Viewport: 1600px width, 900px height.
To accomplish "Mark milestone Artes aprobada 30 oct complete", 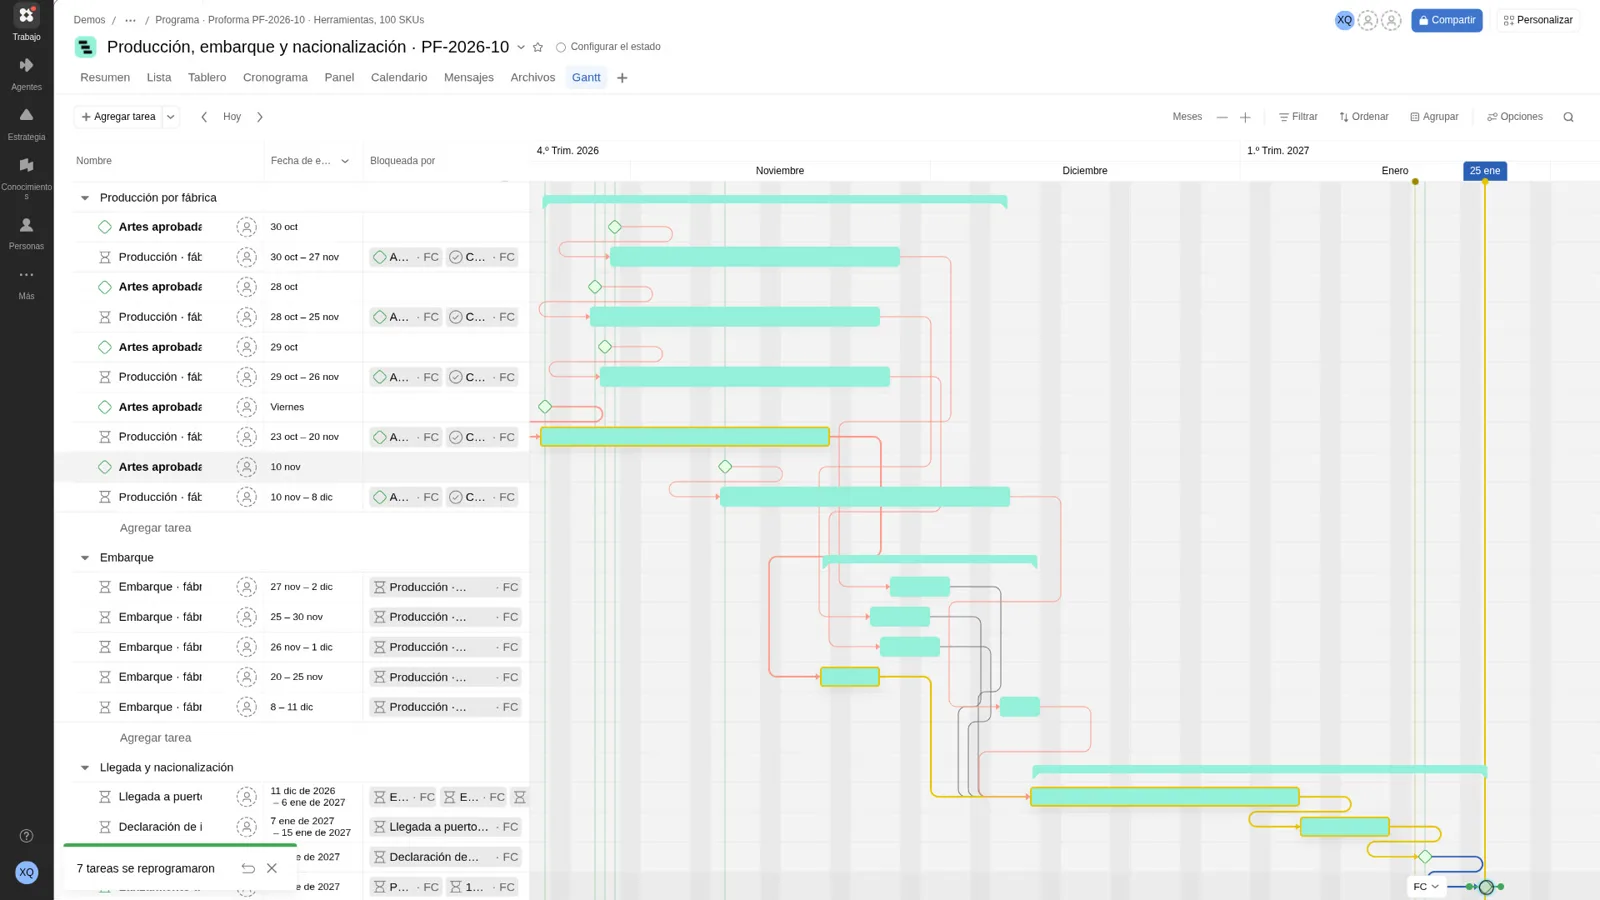I will tap(105, 227).
